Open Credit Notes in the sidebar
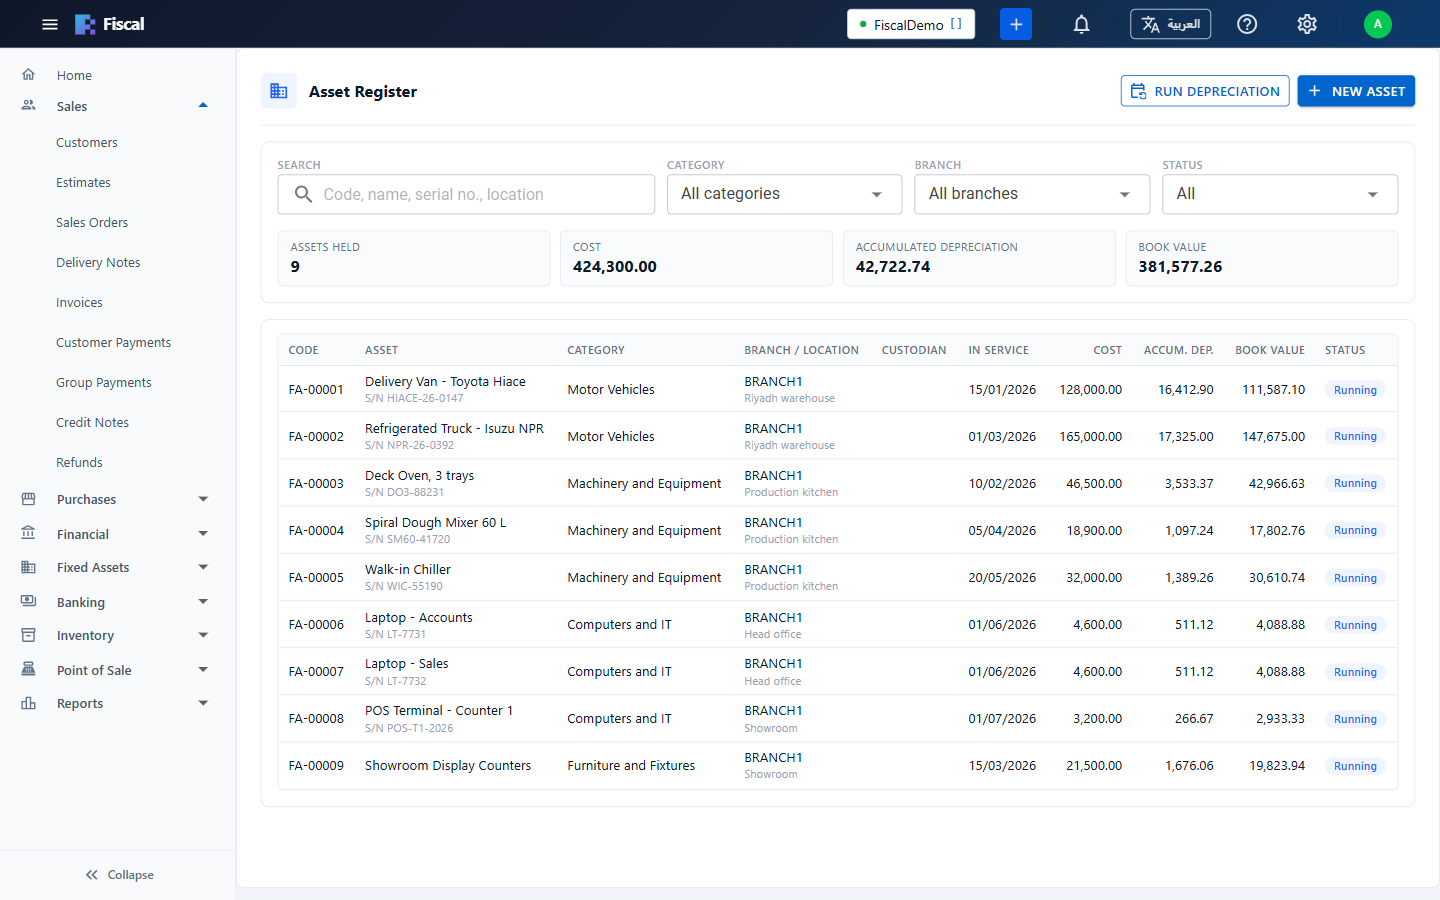Viewport: 1440px width, 900px height. click(92, 423)
